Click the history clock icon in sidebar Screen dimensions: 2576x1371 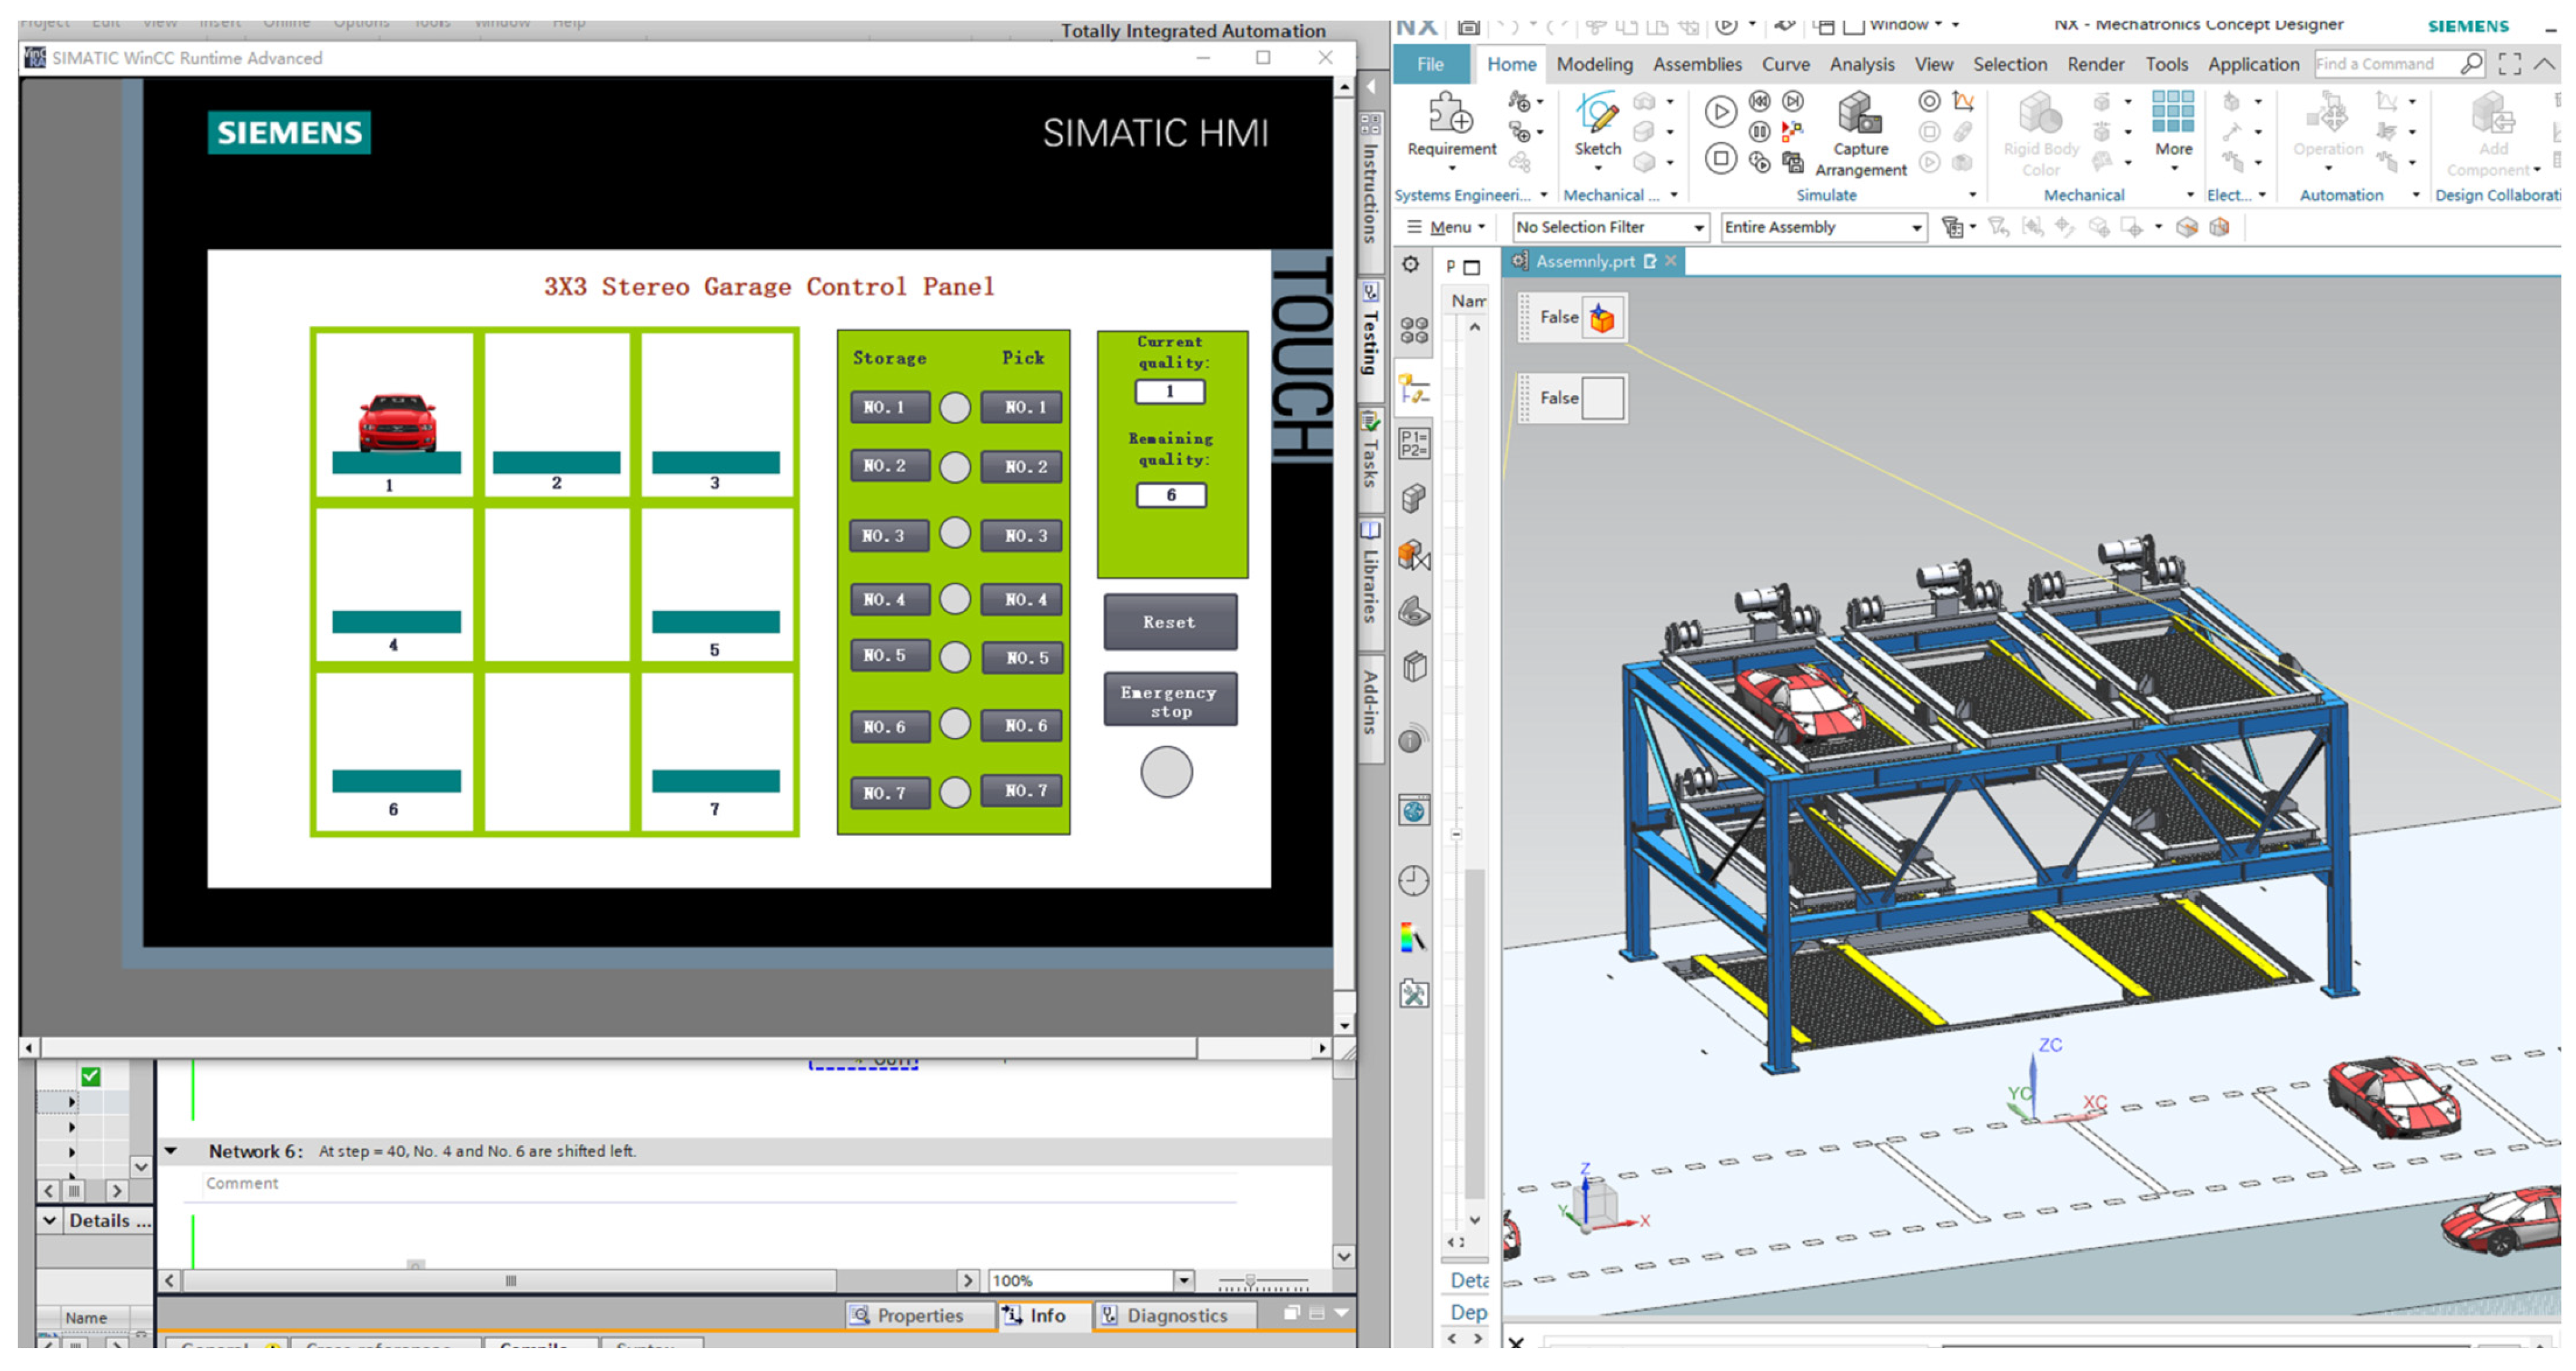click(x=1413, y=881)
